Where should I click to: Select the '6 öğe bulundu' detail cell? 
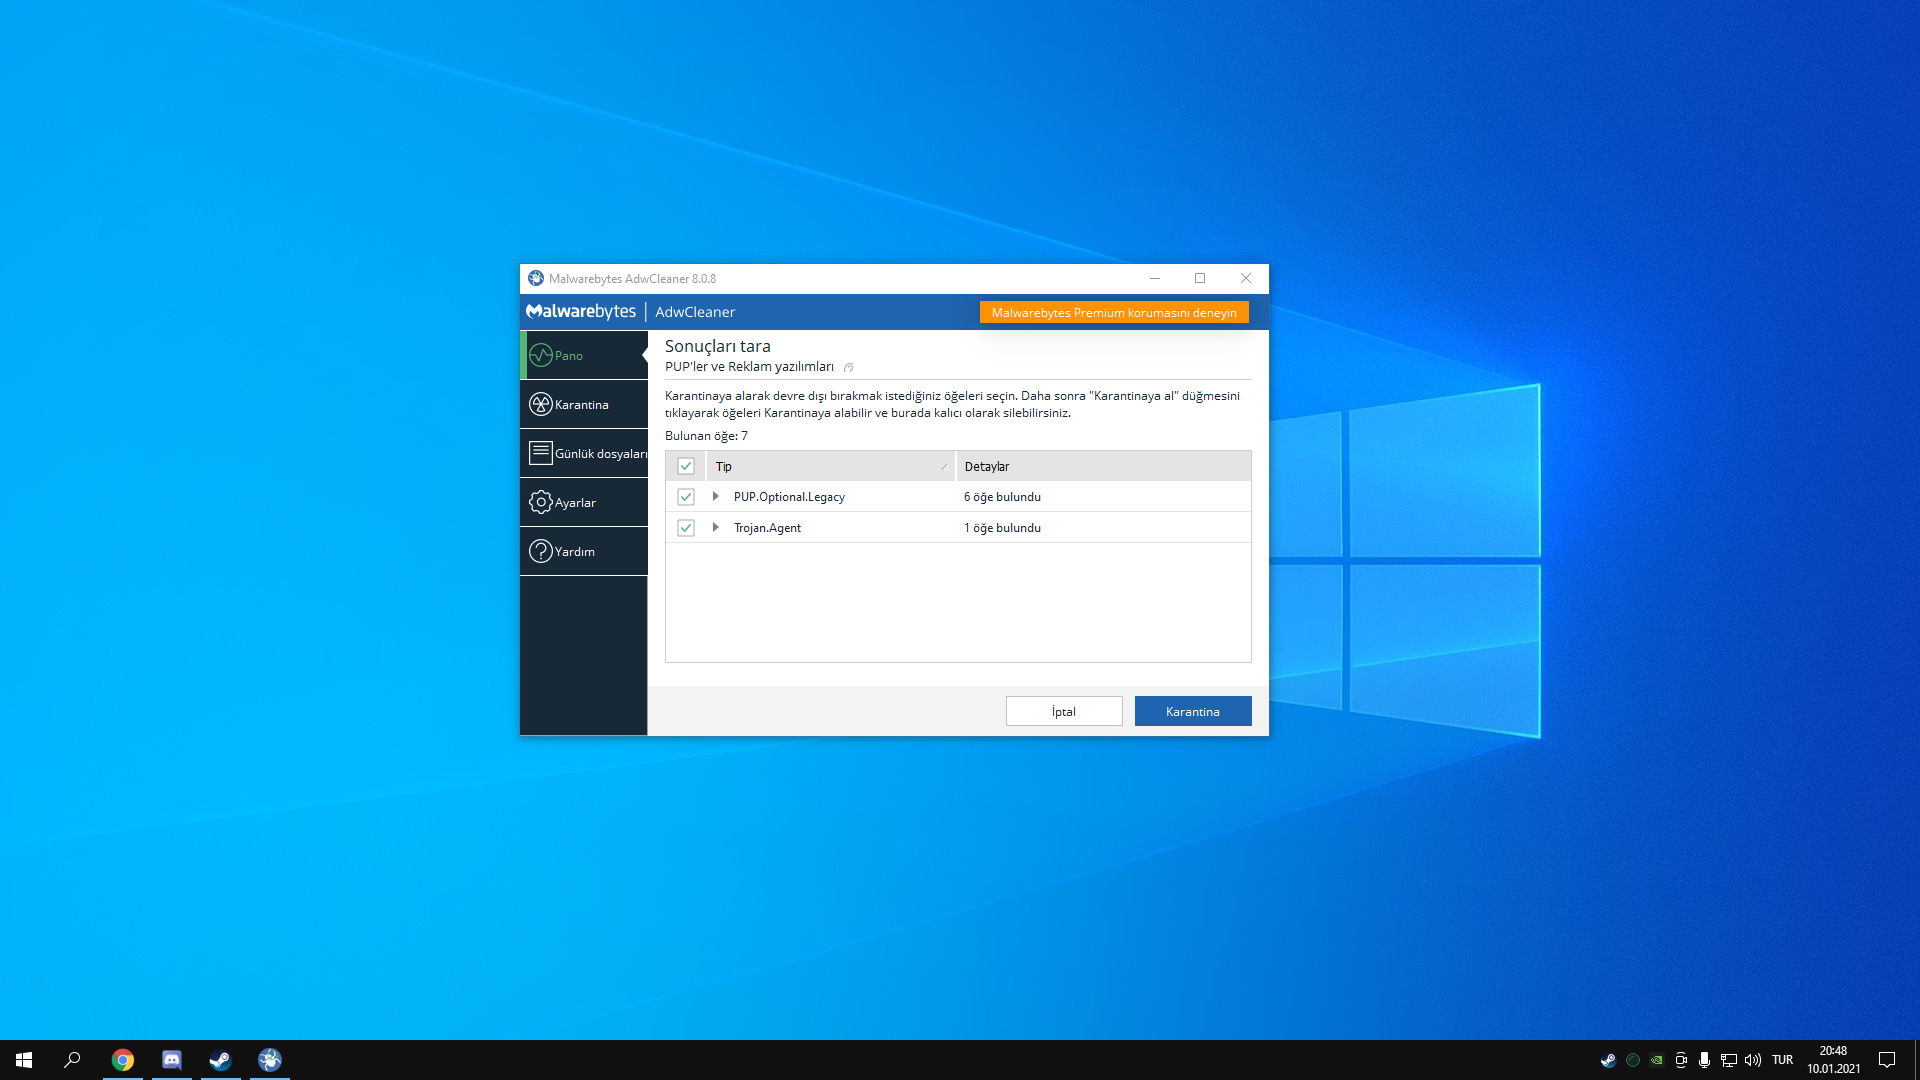[x=1002, y=497]
